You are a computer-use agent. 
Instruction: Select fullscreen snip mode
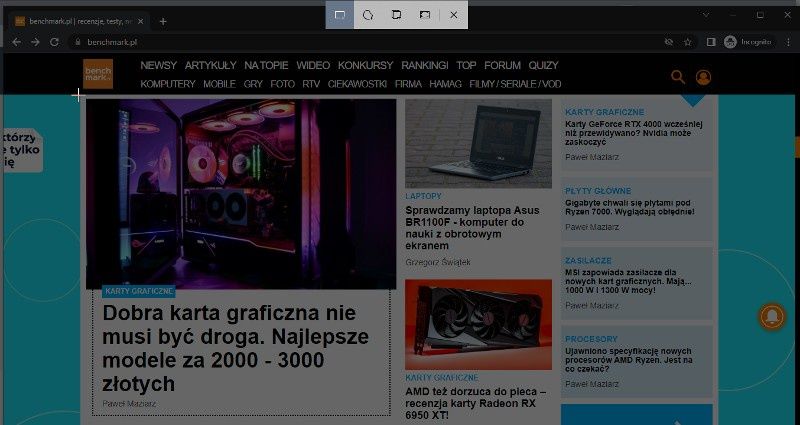pyautogui.click(x=424, y=15)
